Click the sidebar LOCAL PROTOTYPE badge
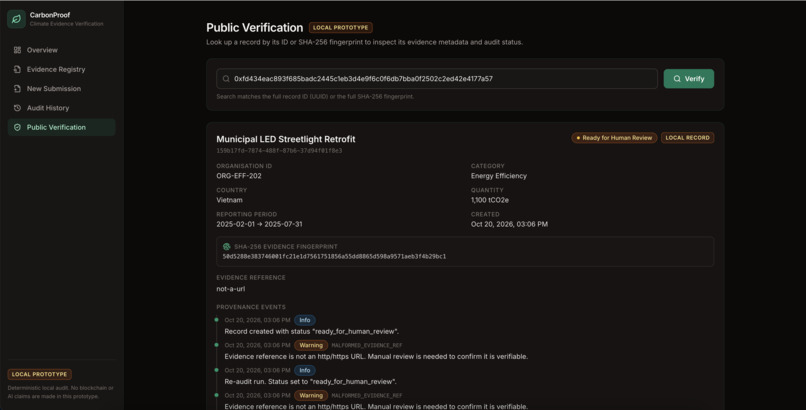This screenshot has height=410, width=806. [40, 374]
